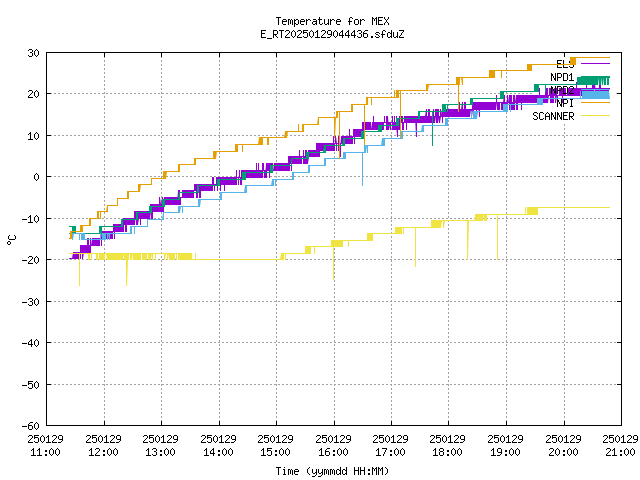Click the °C axis unit label
The image size is (640, 480).
point(11,240)
